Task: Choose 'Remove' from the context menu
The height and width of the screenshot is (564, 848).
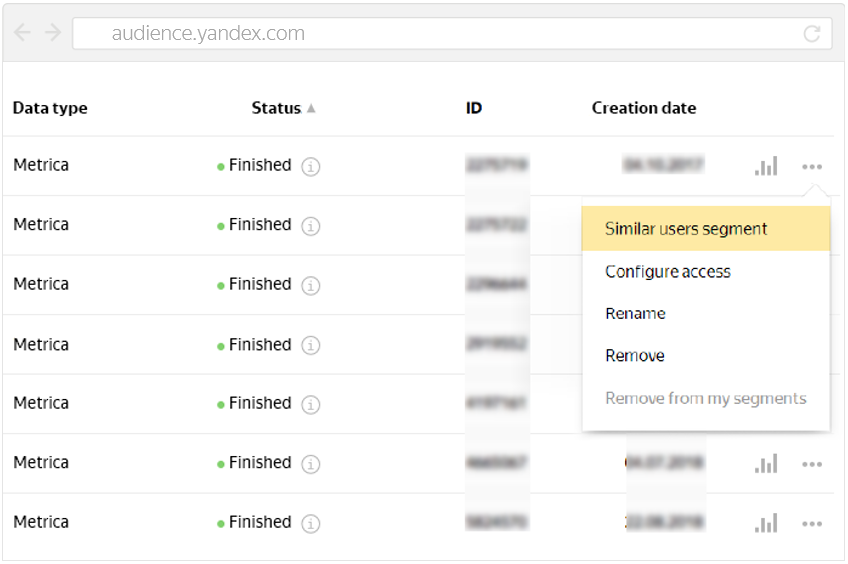Action: tap(635, 356)
